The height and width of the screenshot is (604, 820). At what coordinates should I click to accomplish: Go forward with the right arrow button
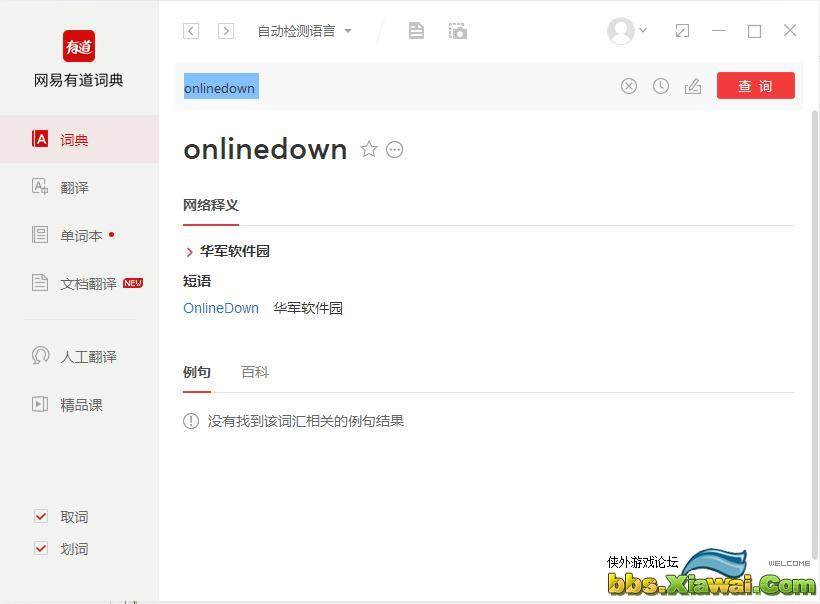tap(226, 31)
